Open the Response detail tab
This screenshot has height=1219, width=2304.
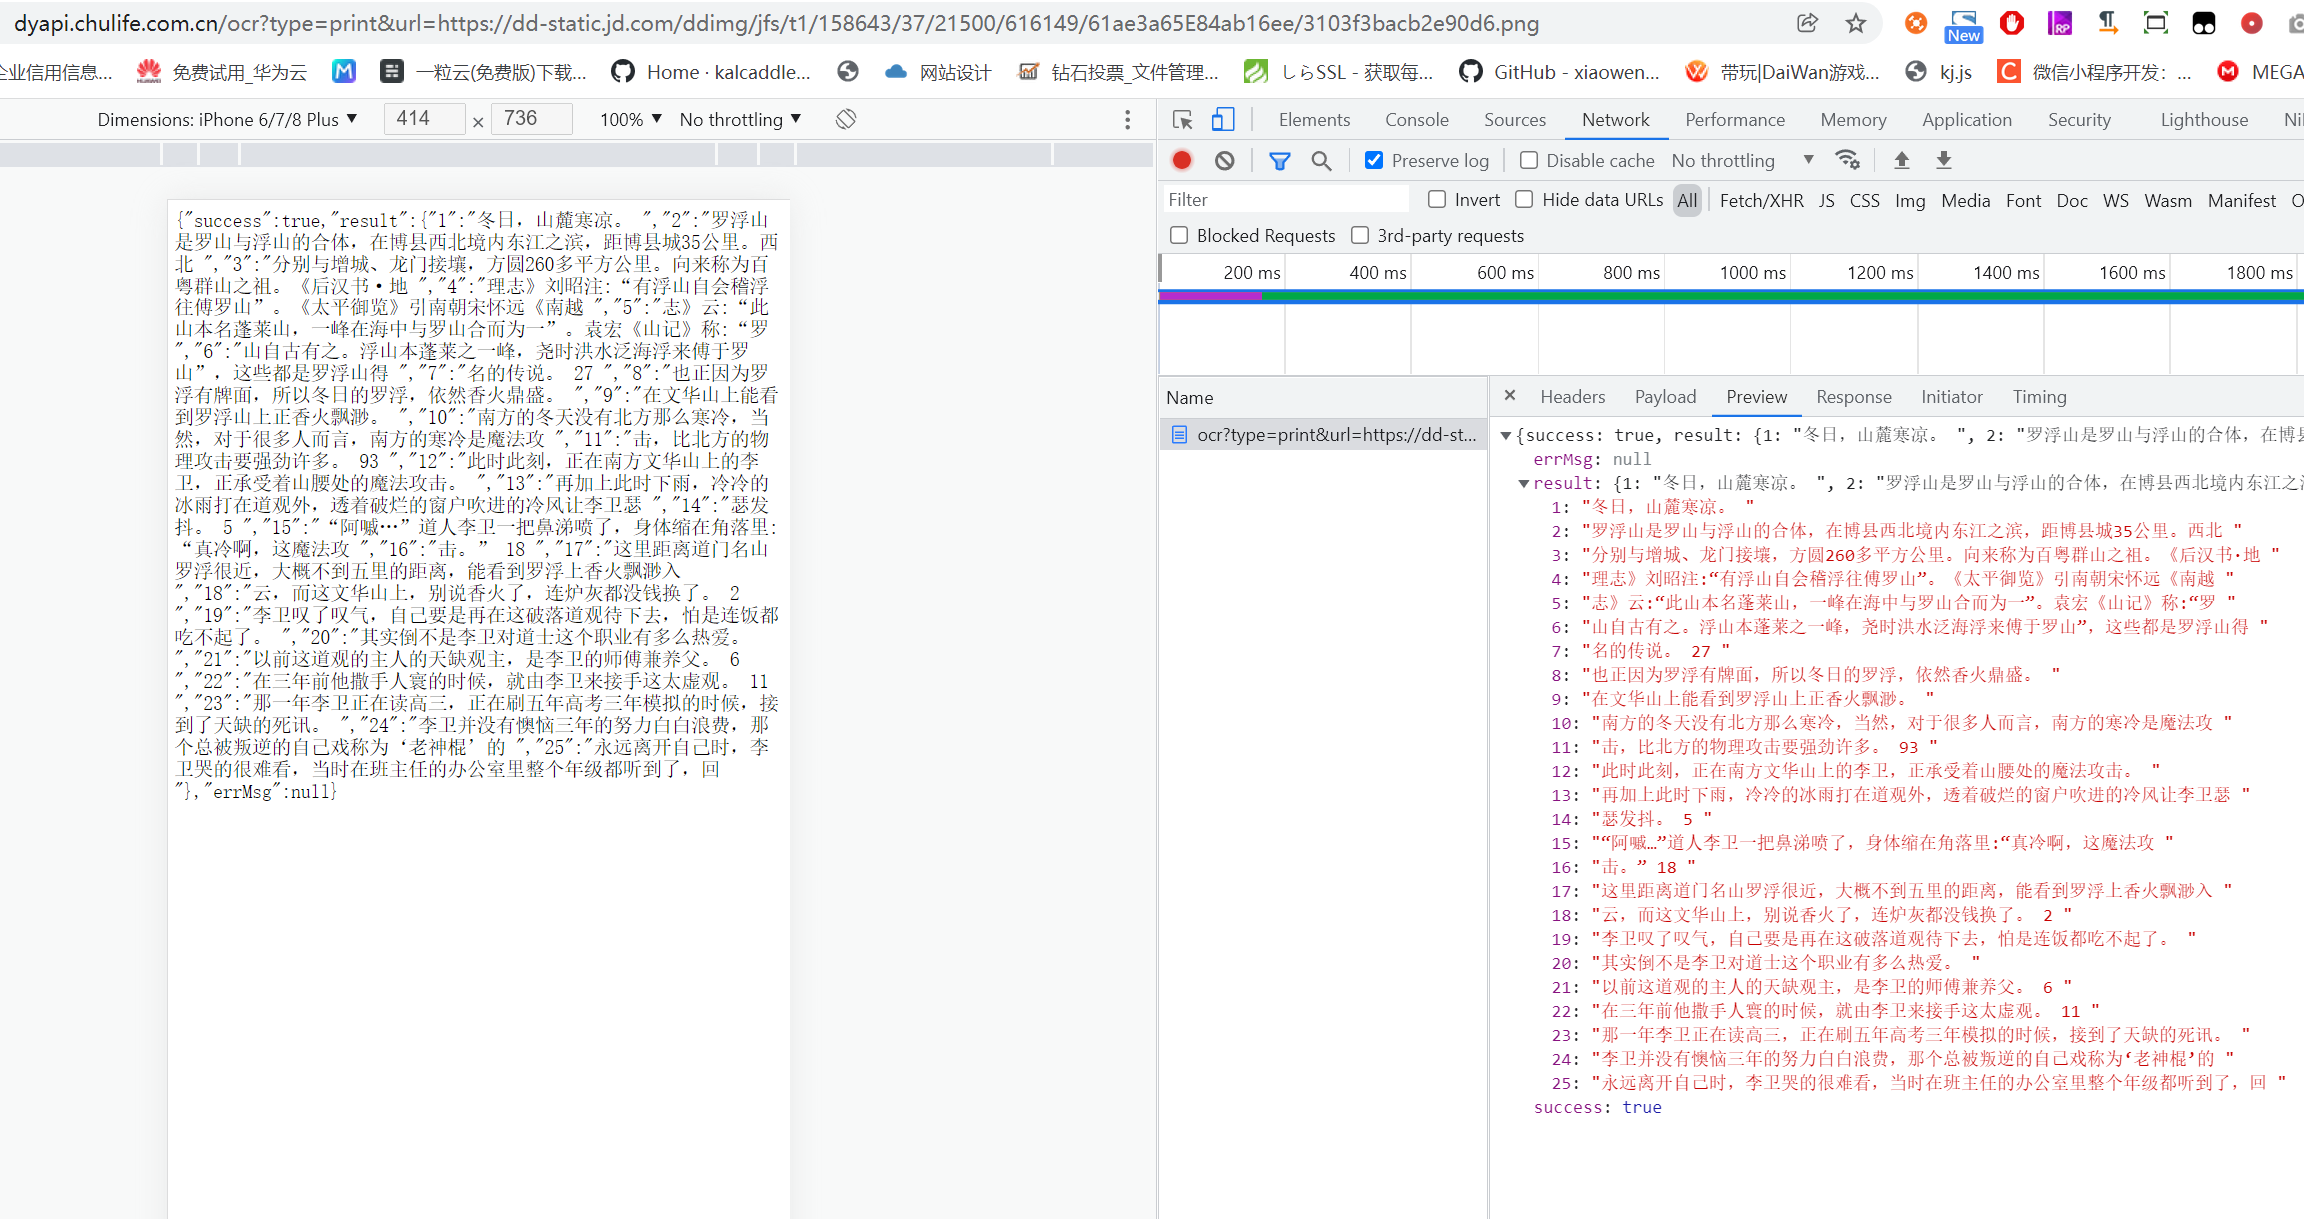(x=1854, y=397)
